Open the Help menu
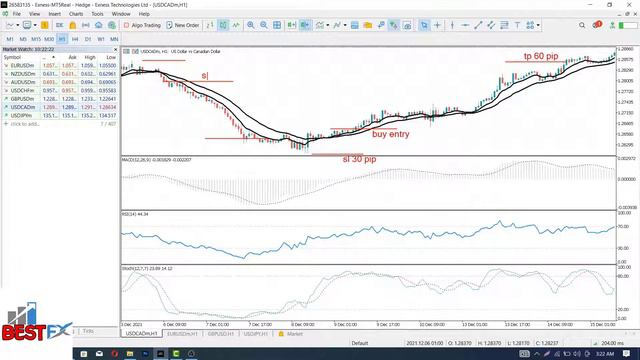 [144, 14]
